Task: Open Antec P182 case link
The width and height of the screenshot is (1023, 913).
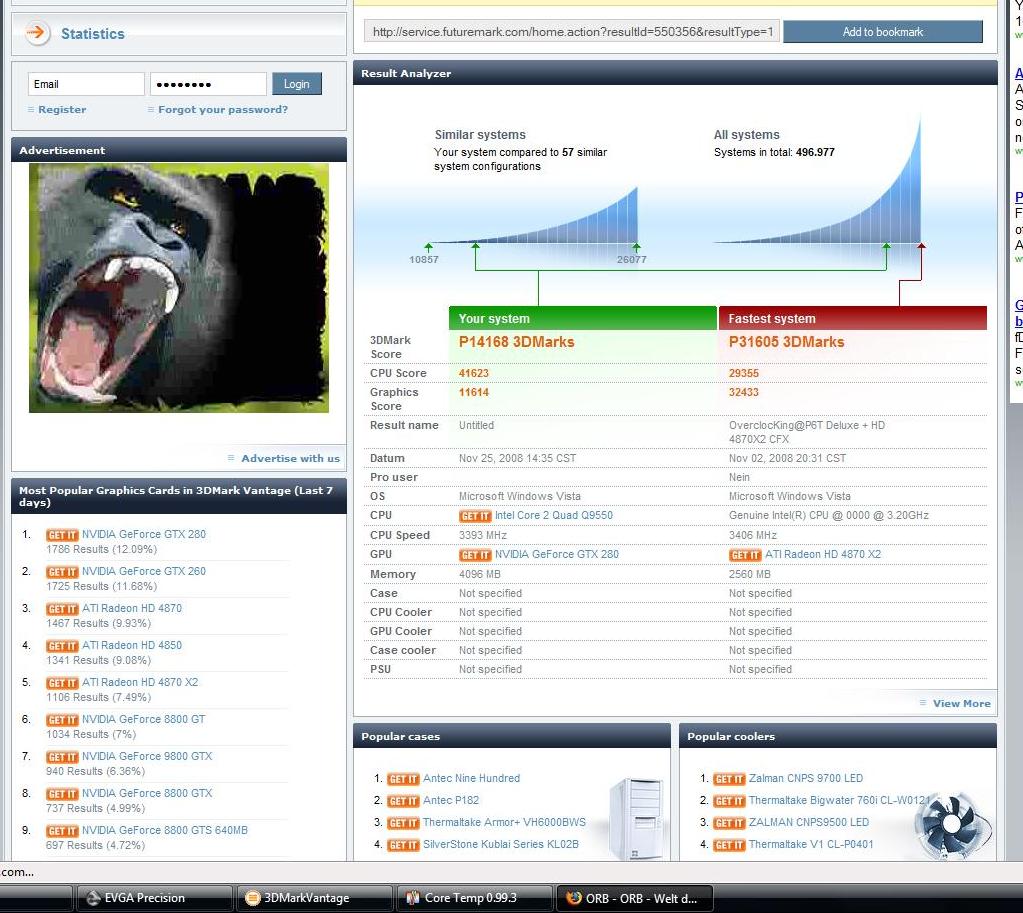Action: point(451,801)
